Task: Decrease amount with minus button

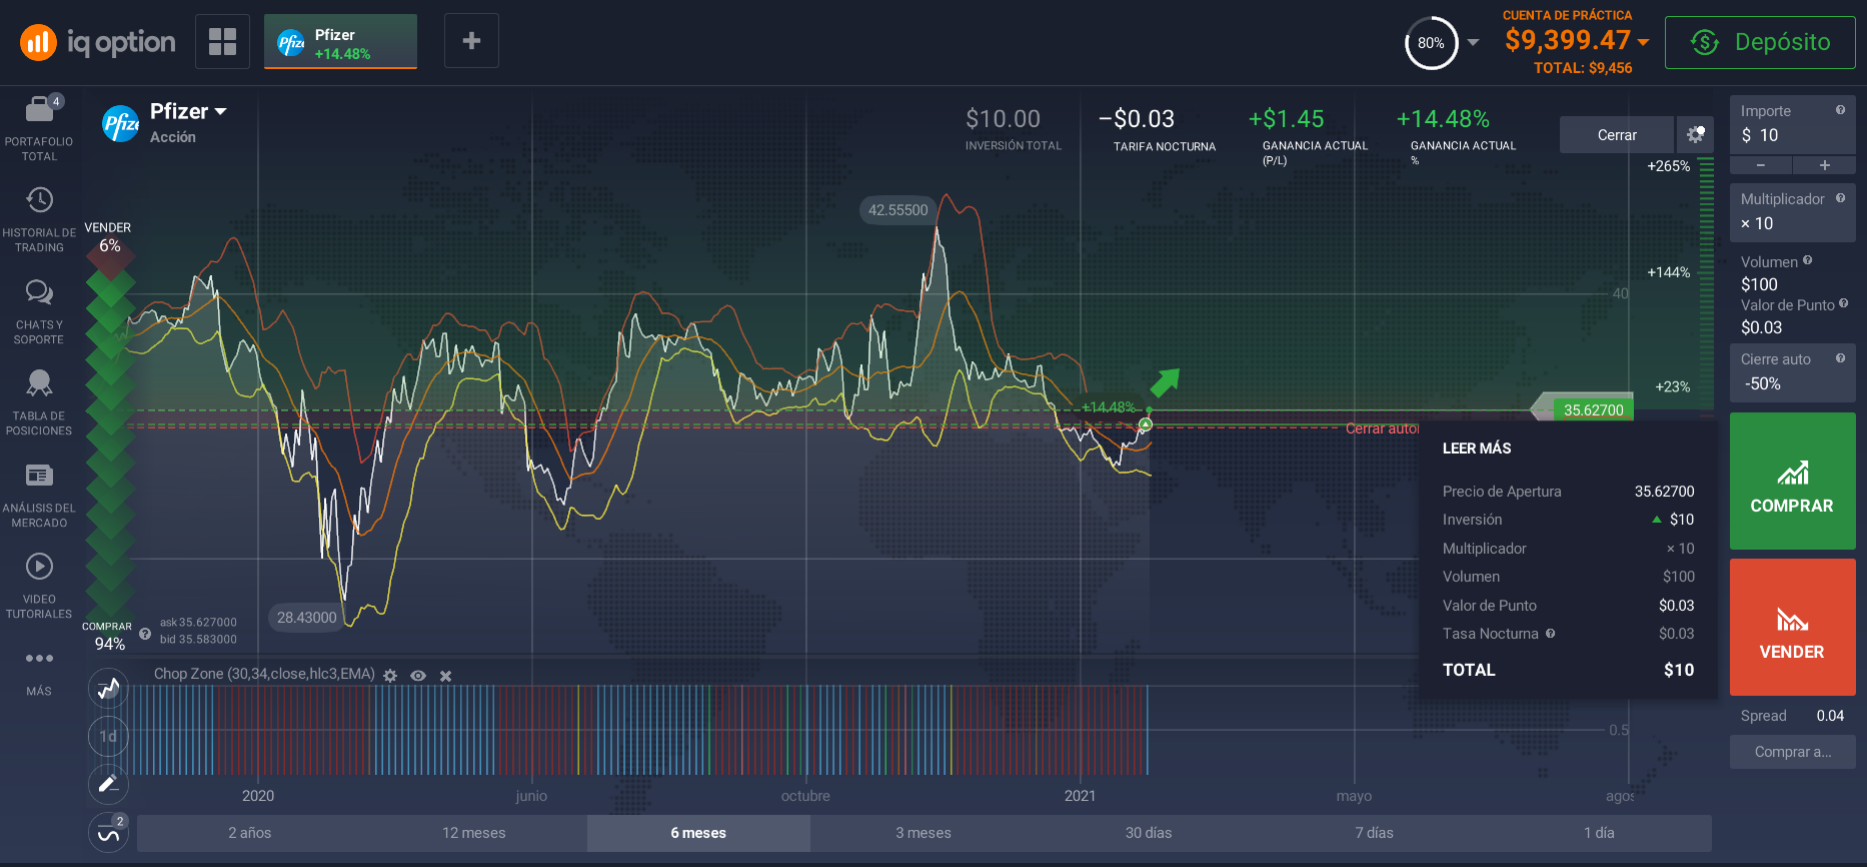Action: [x=1761, y=165]
